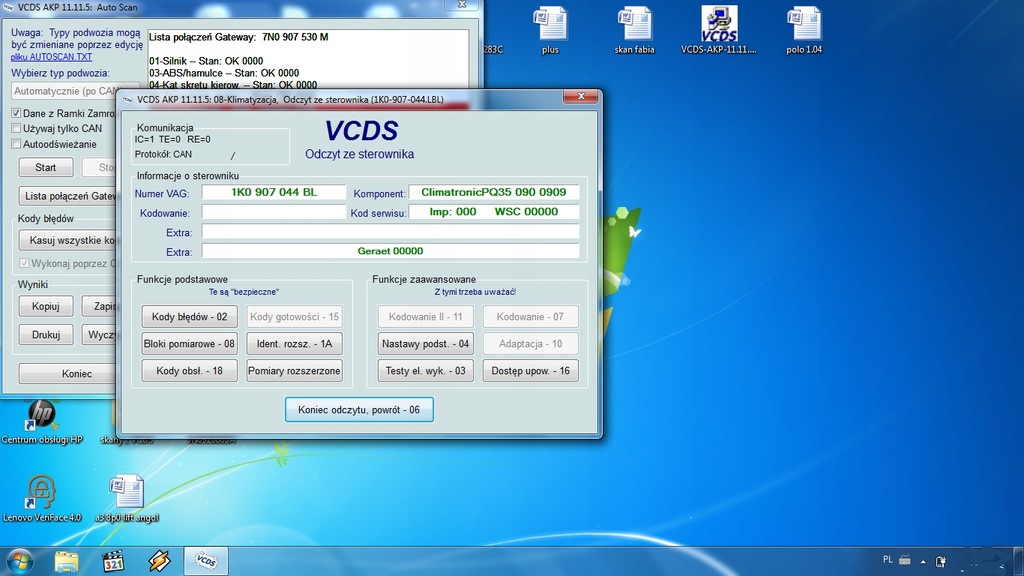
Task: Click 'Koniec odczytu, powrót - 06'
Action: click(359, 409)
